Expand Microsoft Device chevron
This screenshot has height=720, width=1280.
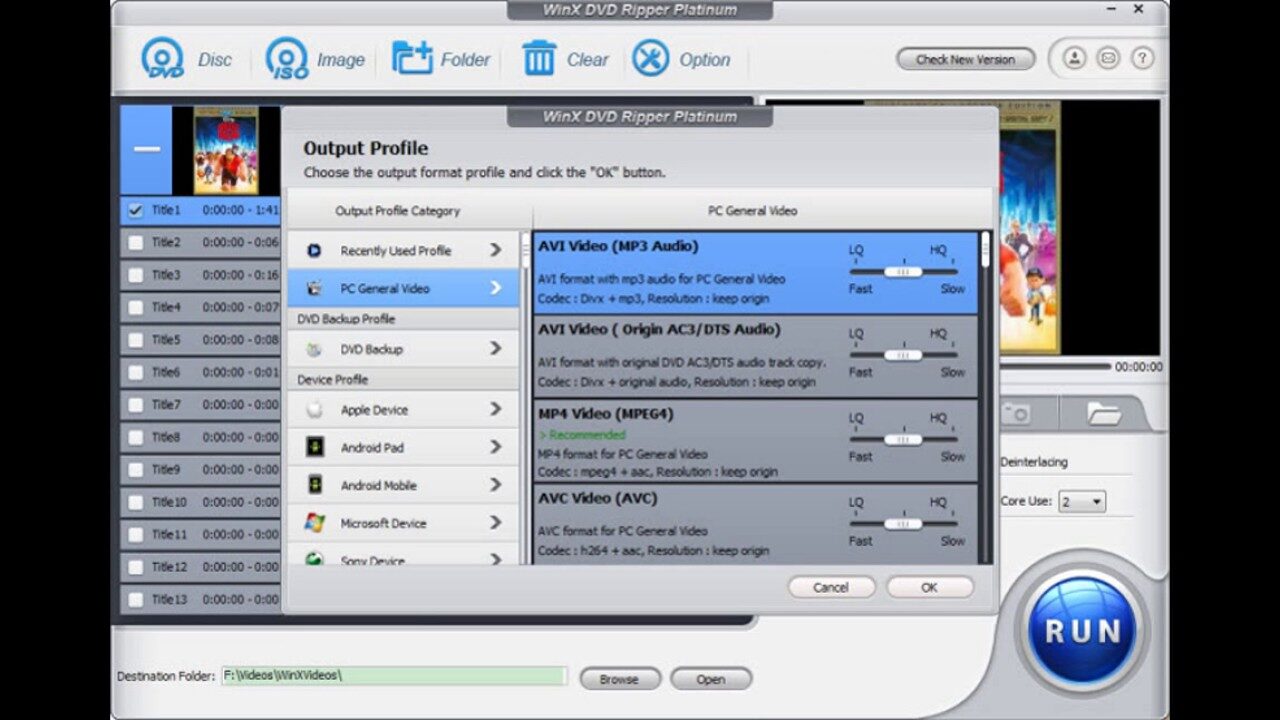pos(496,522)
